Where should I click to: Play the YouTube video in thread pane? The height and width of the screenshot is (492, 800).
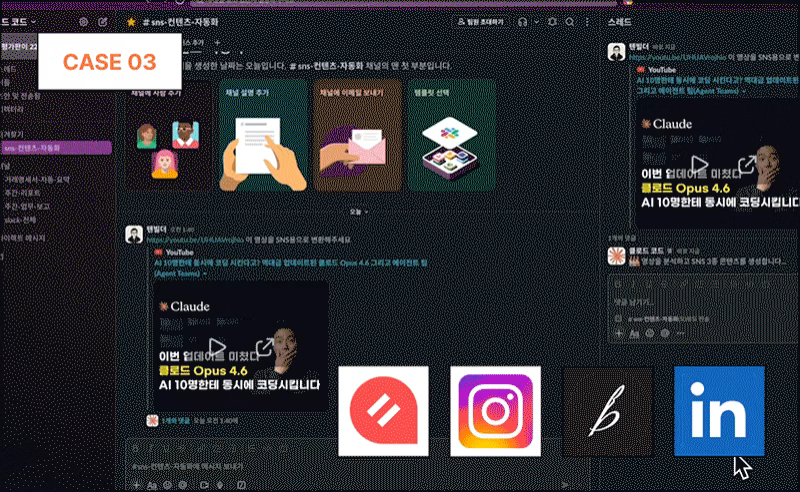(699, 164)
